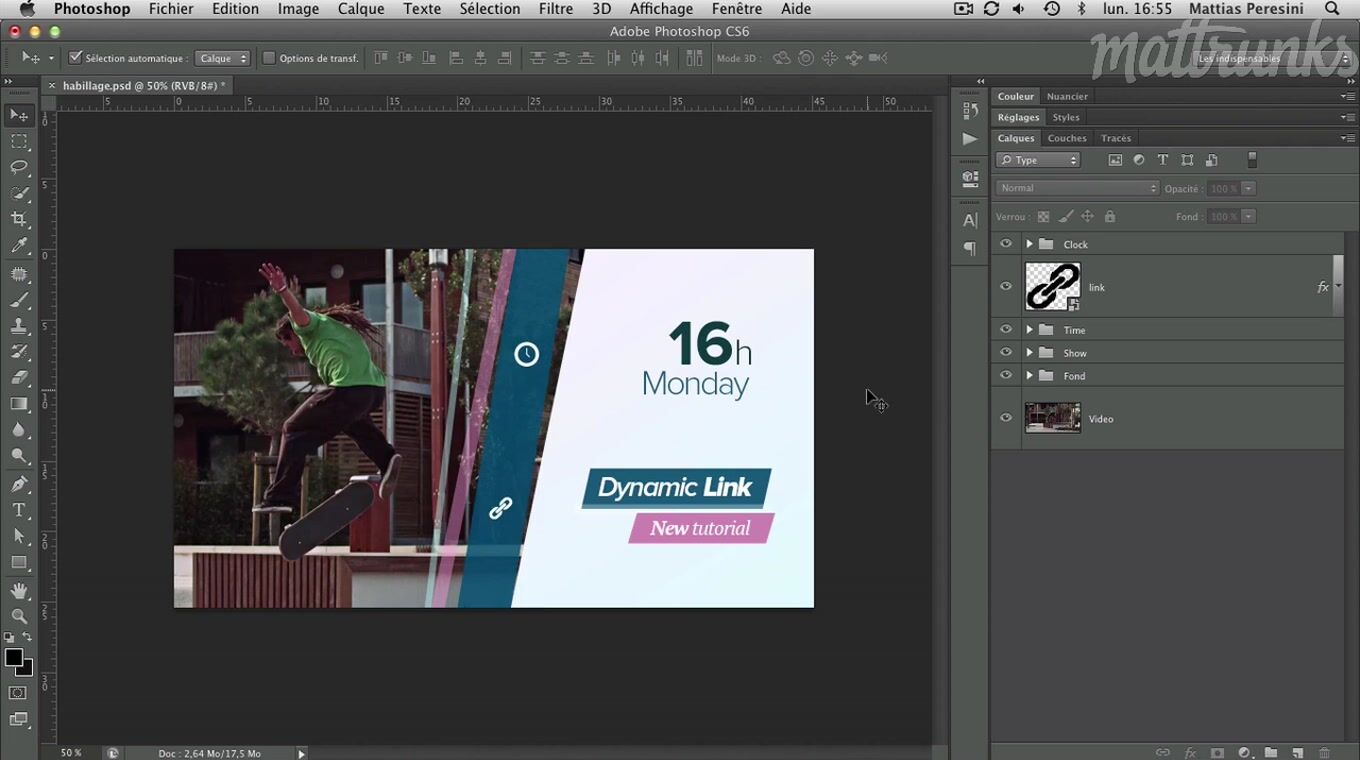Pick the Eyedropper tool

[x=19, y=246]
